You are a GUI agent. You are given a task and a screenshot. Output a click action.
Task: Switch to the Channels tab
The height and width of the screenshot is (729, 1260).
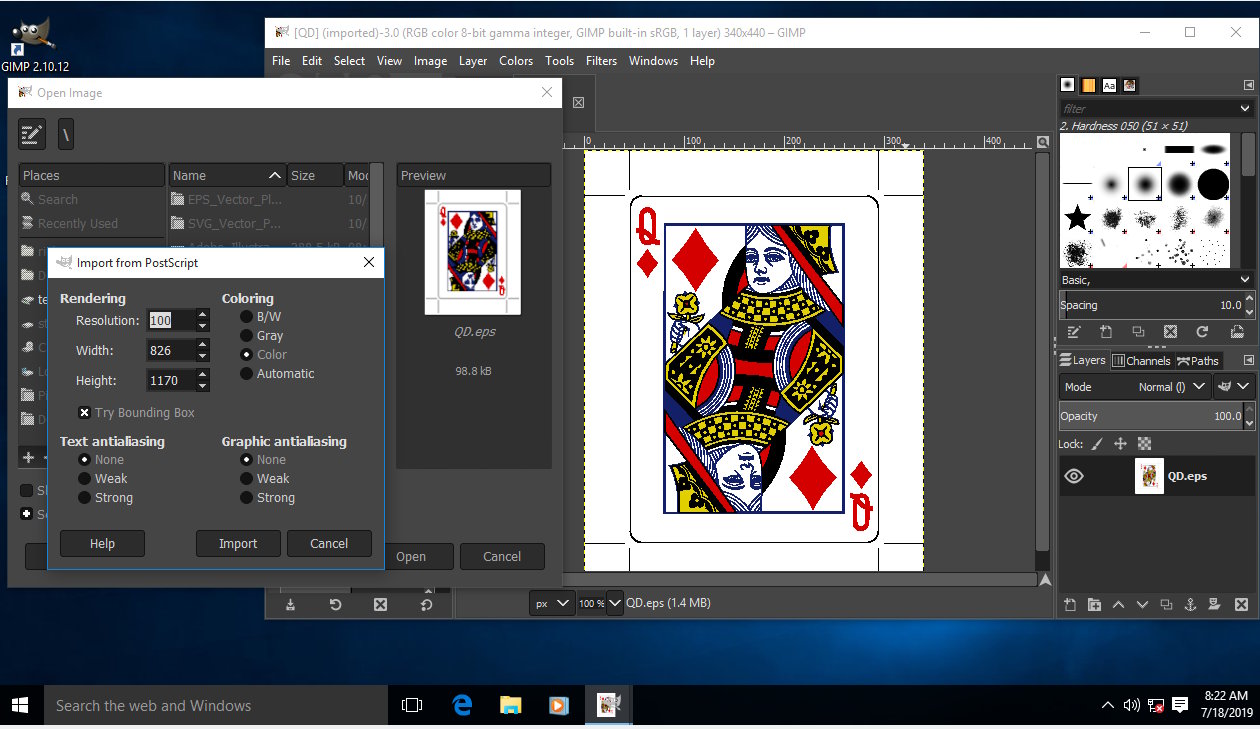click(x=1141, y=360)
